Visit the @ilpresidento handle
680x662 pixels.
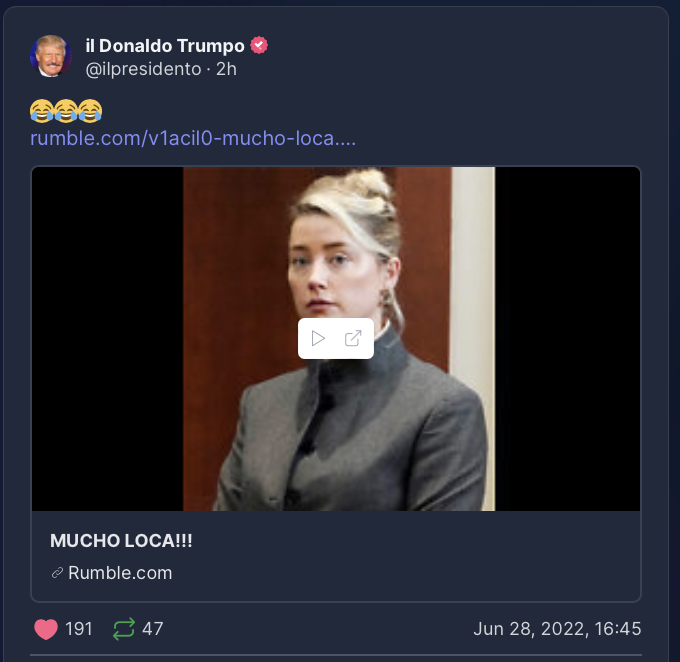point(144,69)
